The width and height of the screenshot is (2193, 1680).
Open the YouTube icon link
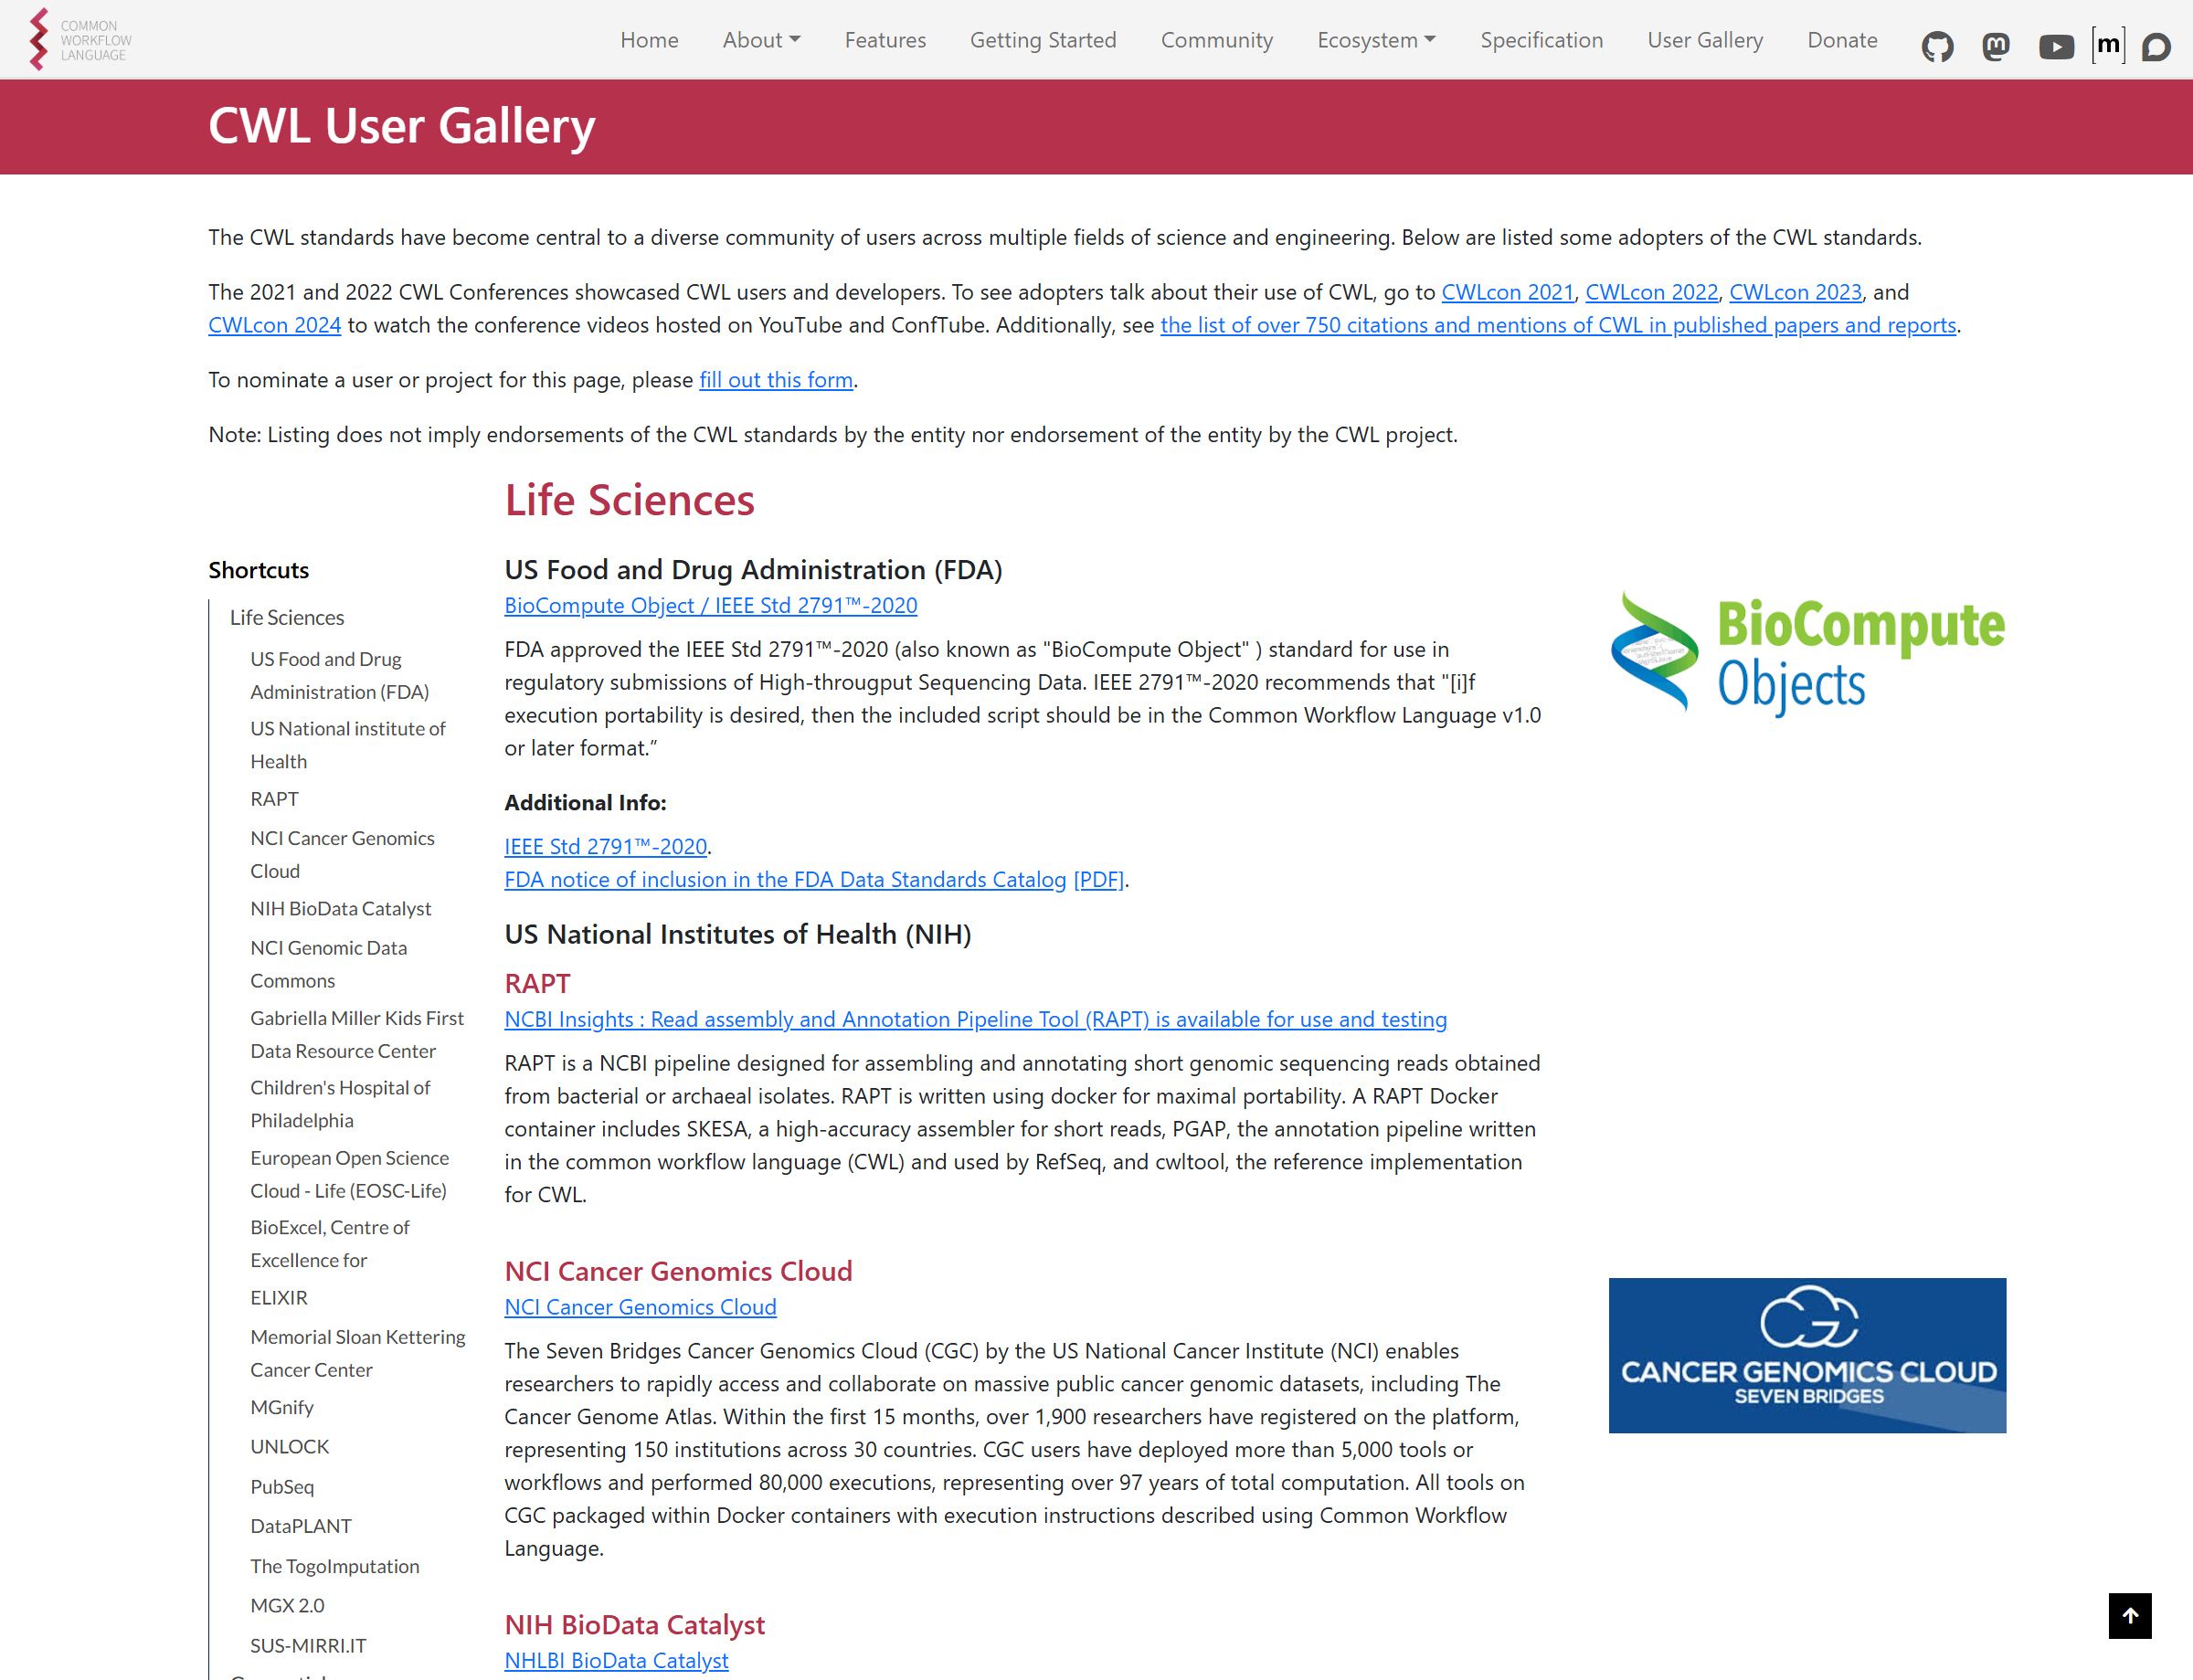tap(2056, 46)
